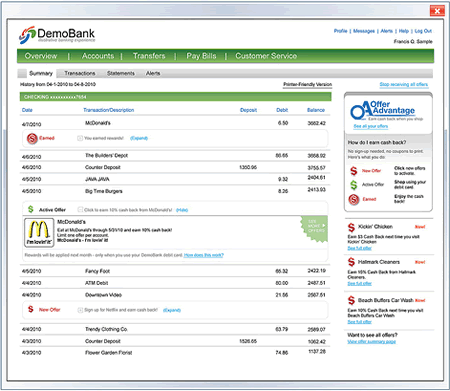Screen dimensions: 450x391
Task: Switch to the Statements tab
Action: point(121,73)
